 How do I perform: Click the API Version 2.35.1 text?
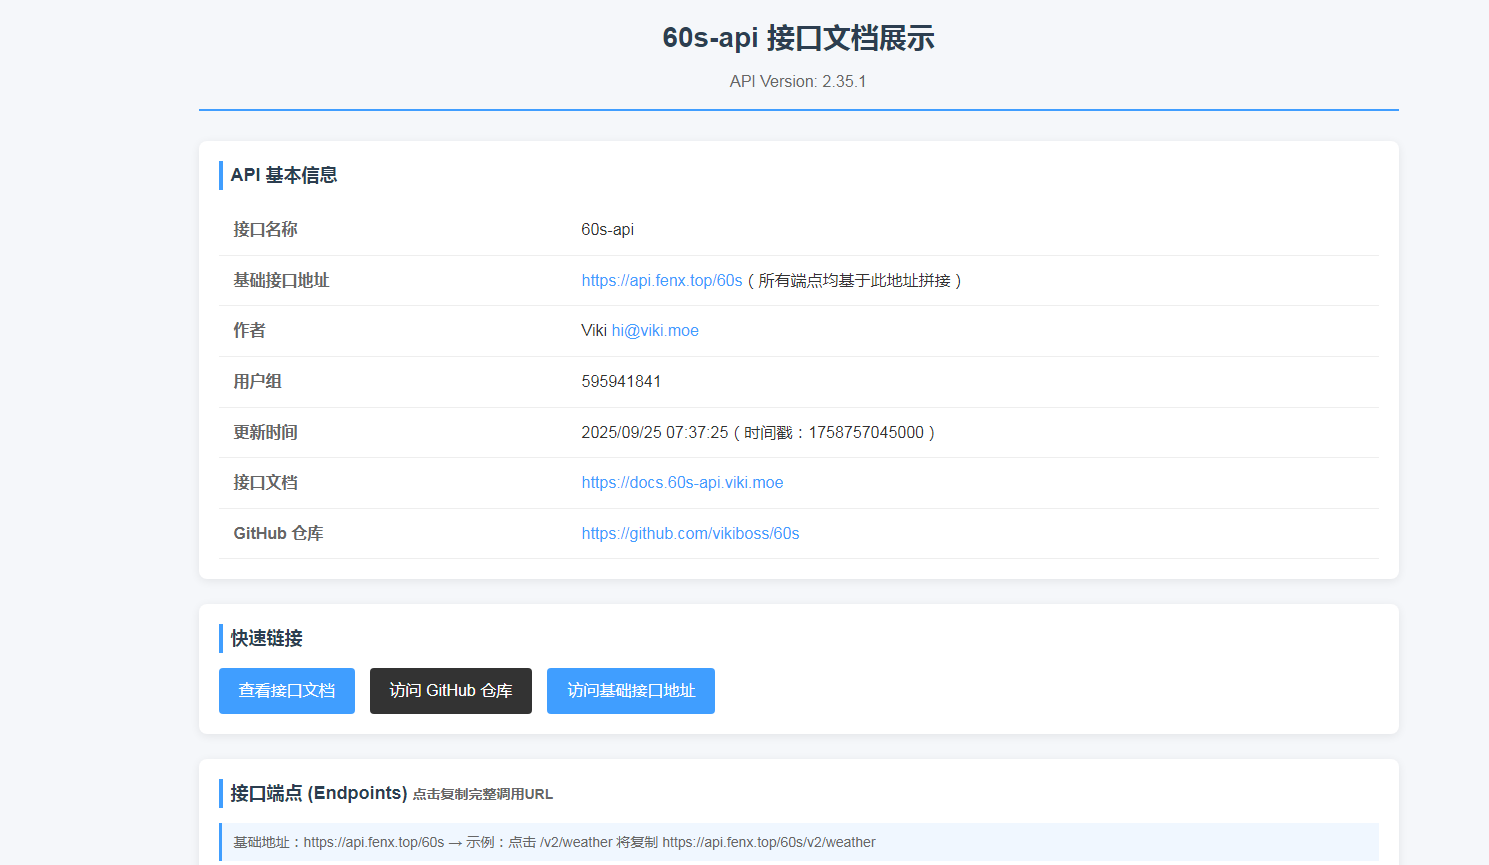(798, 82)
